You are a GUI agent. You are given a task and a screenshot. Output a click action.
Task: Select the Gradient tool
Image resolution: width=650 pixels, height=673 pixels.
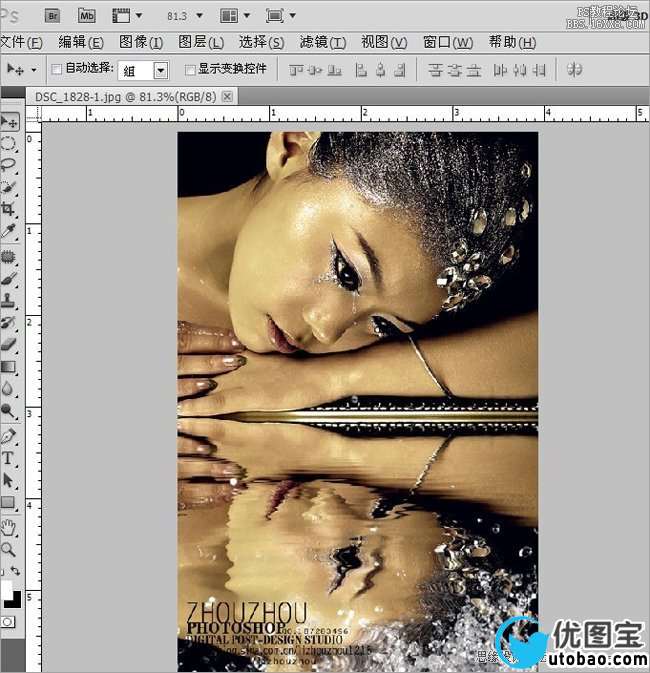click(9, 367)
